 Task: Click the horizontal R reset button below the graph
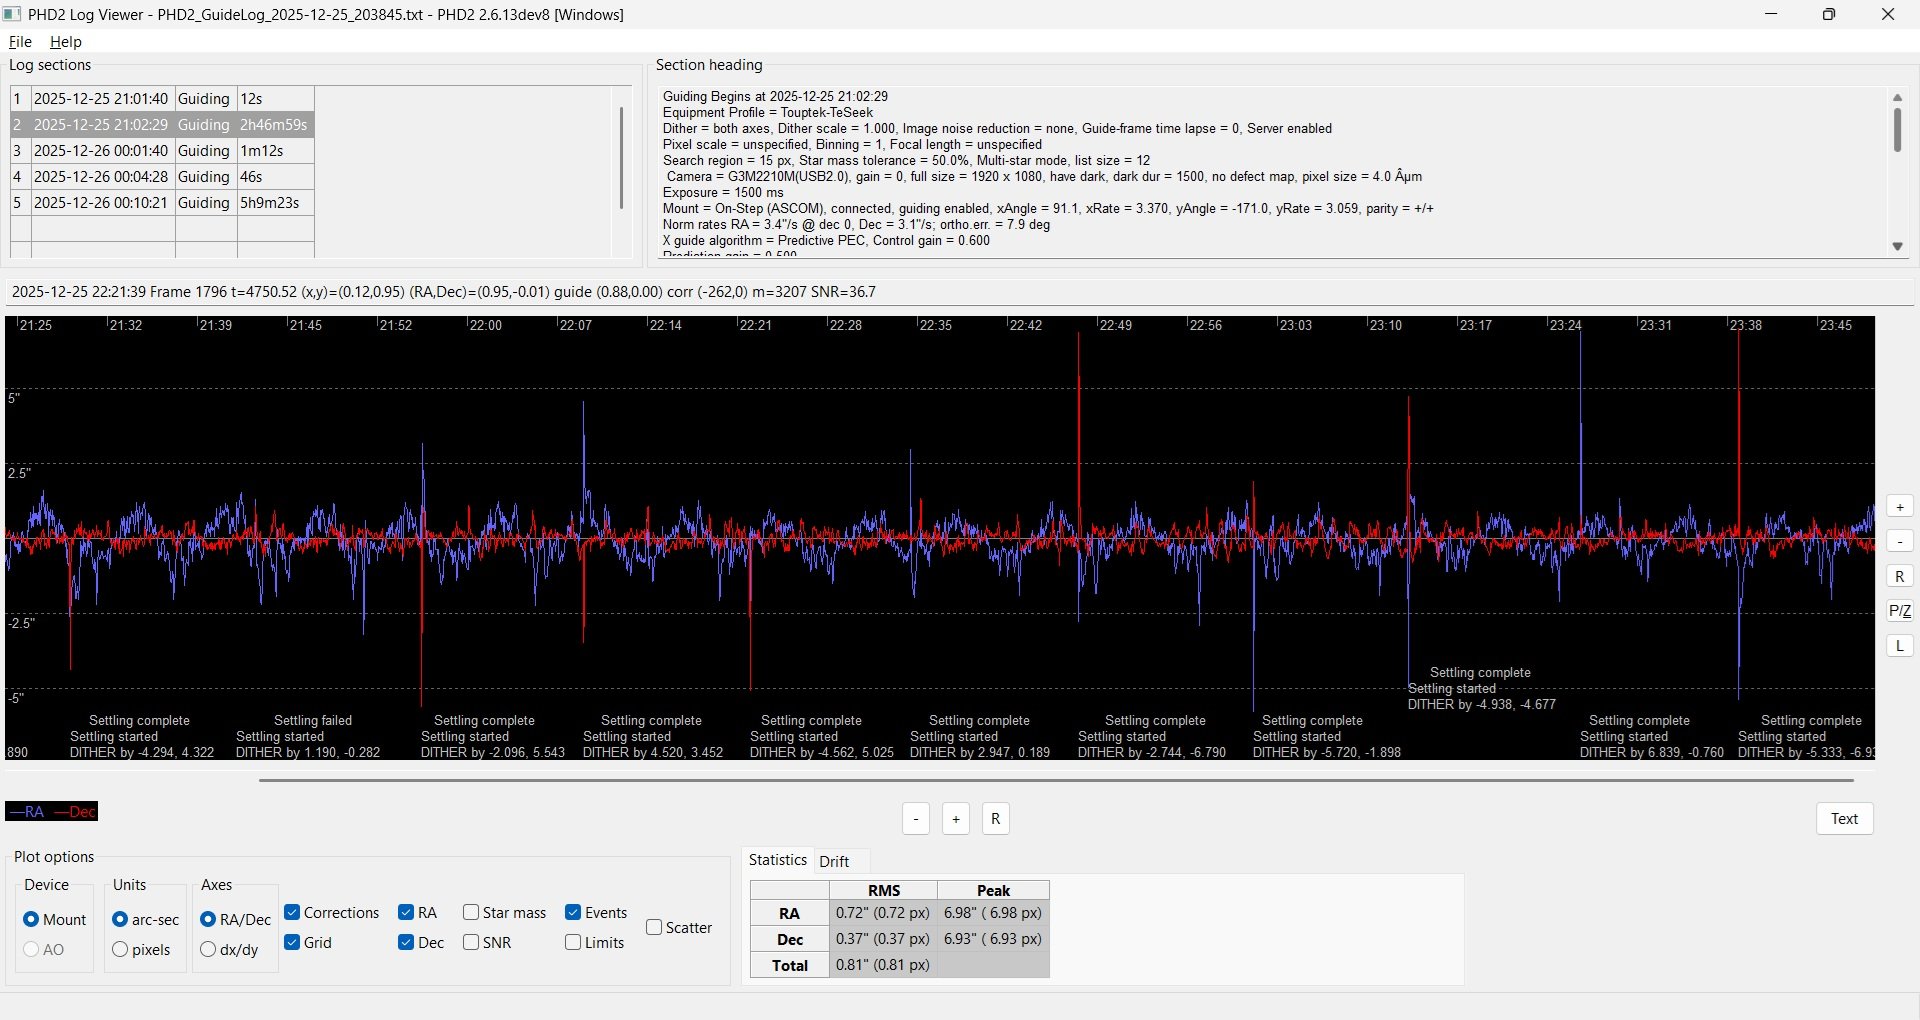(996, 819)
